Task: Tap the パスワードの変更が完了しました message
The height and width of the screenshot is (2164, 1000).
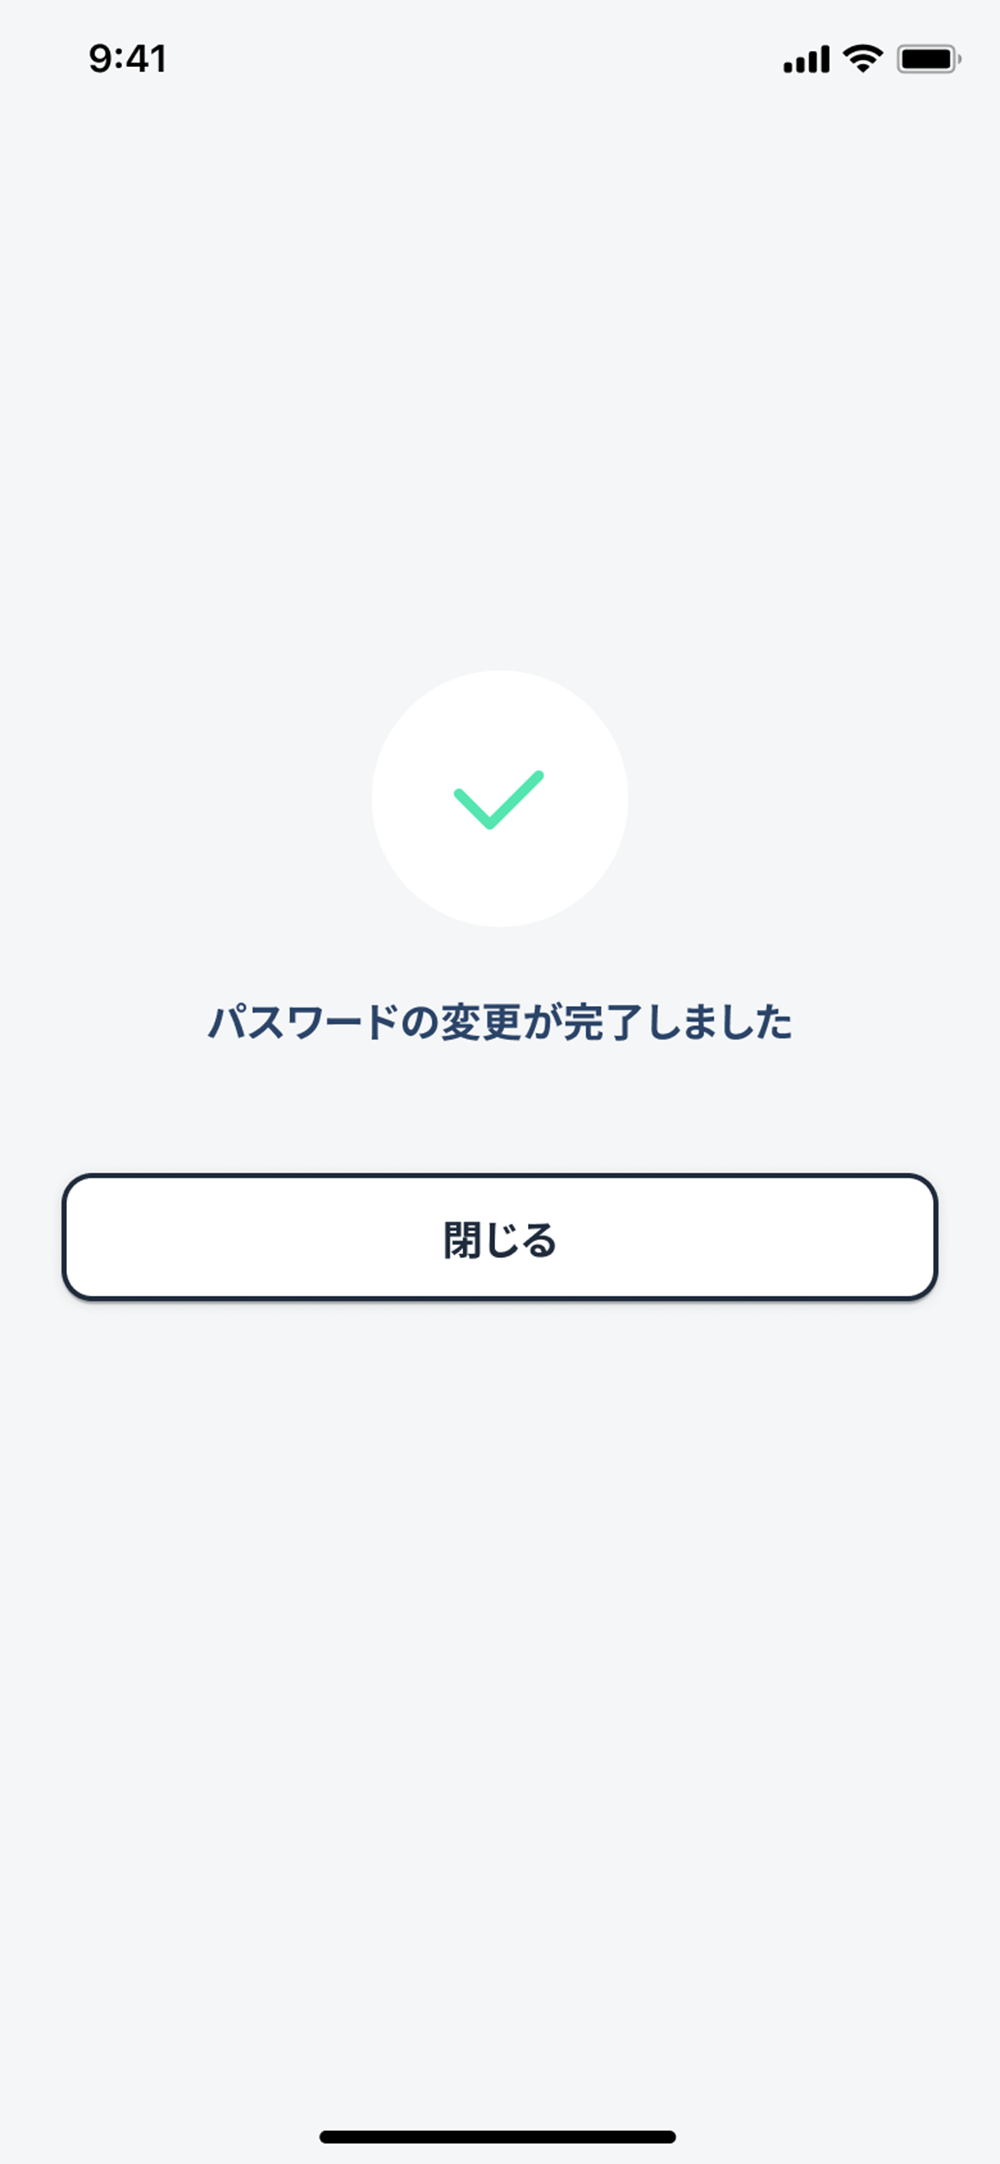Action: (x=500, y=1022)
